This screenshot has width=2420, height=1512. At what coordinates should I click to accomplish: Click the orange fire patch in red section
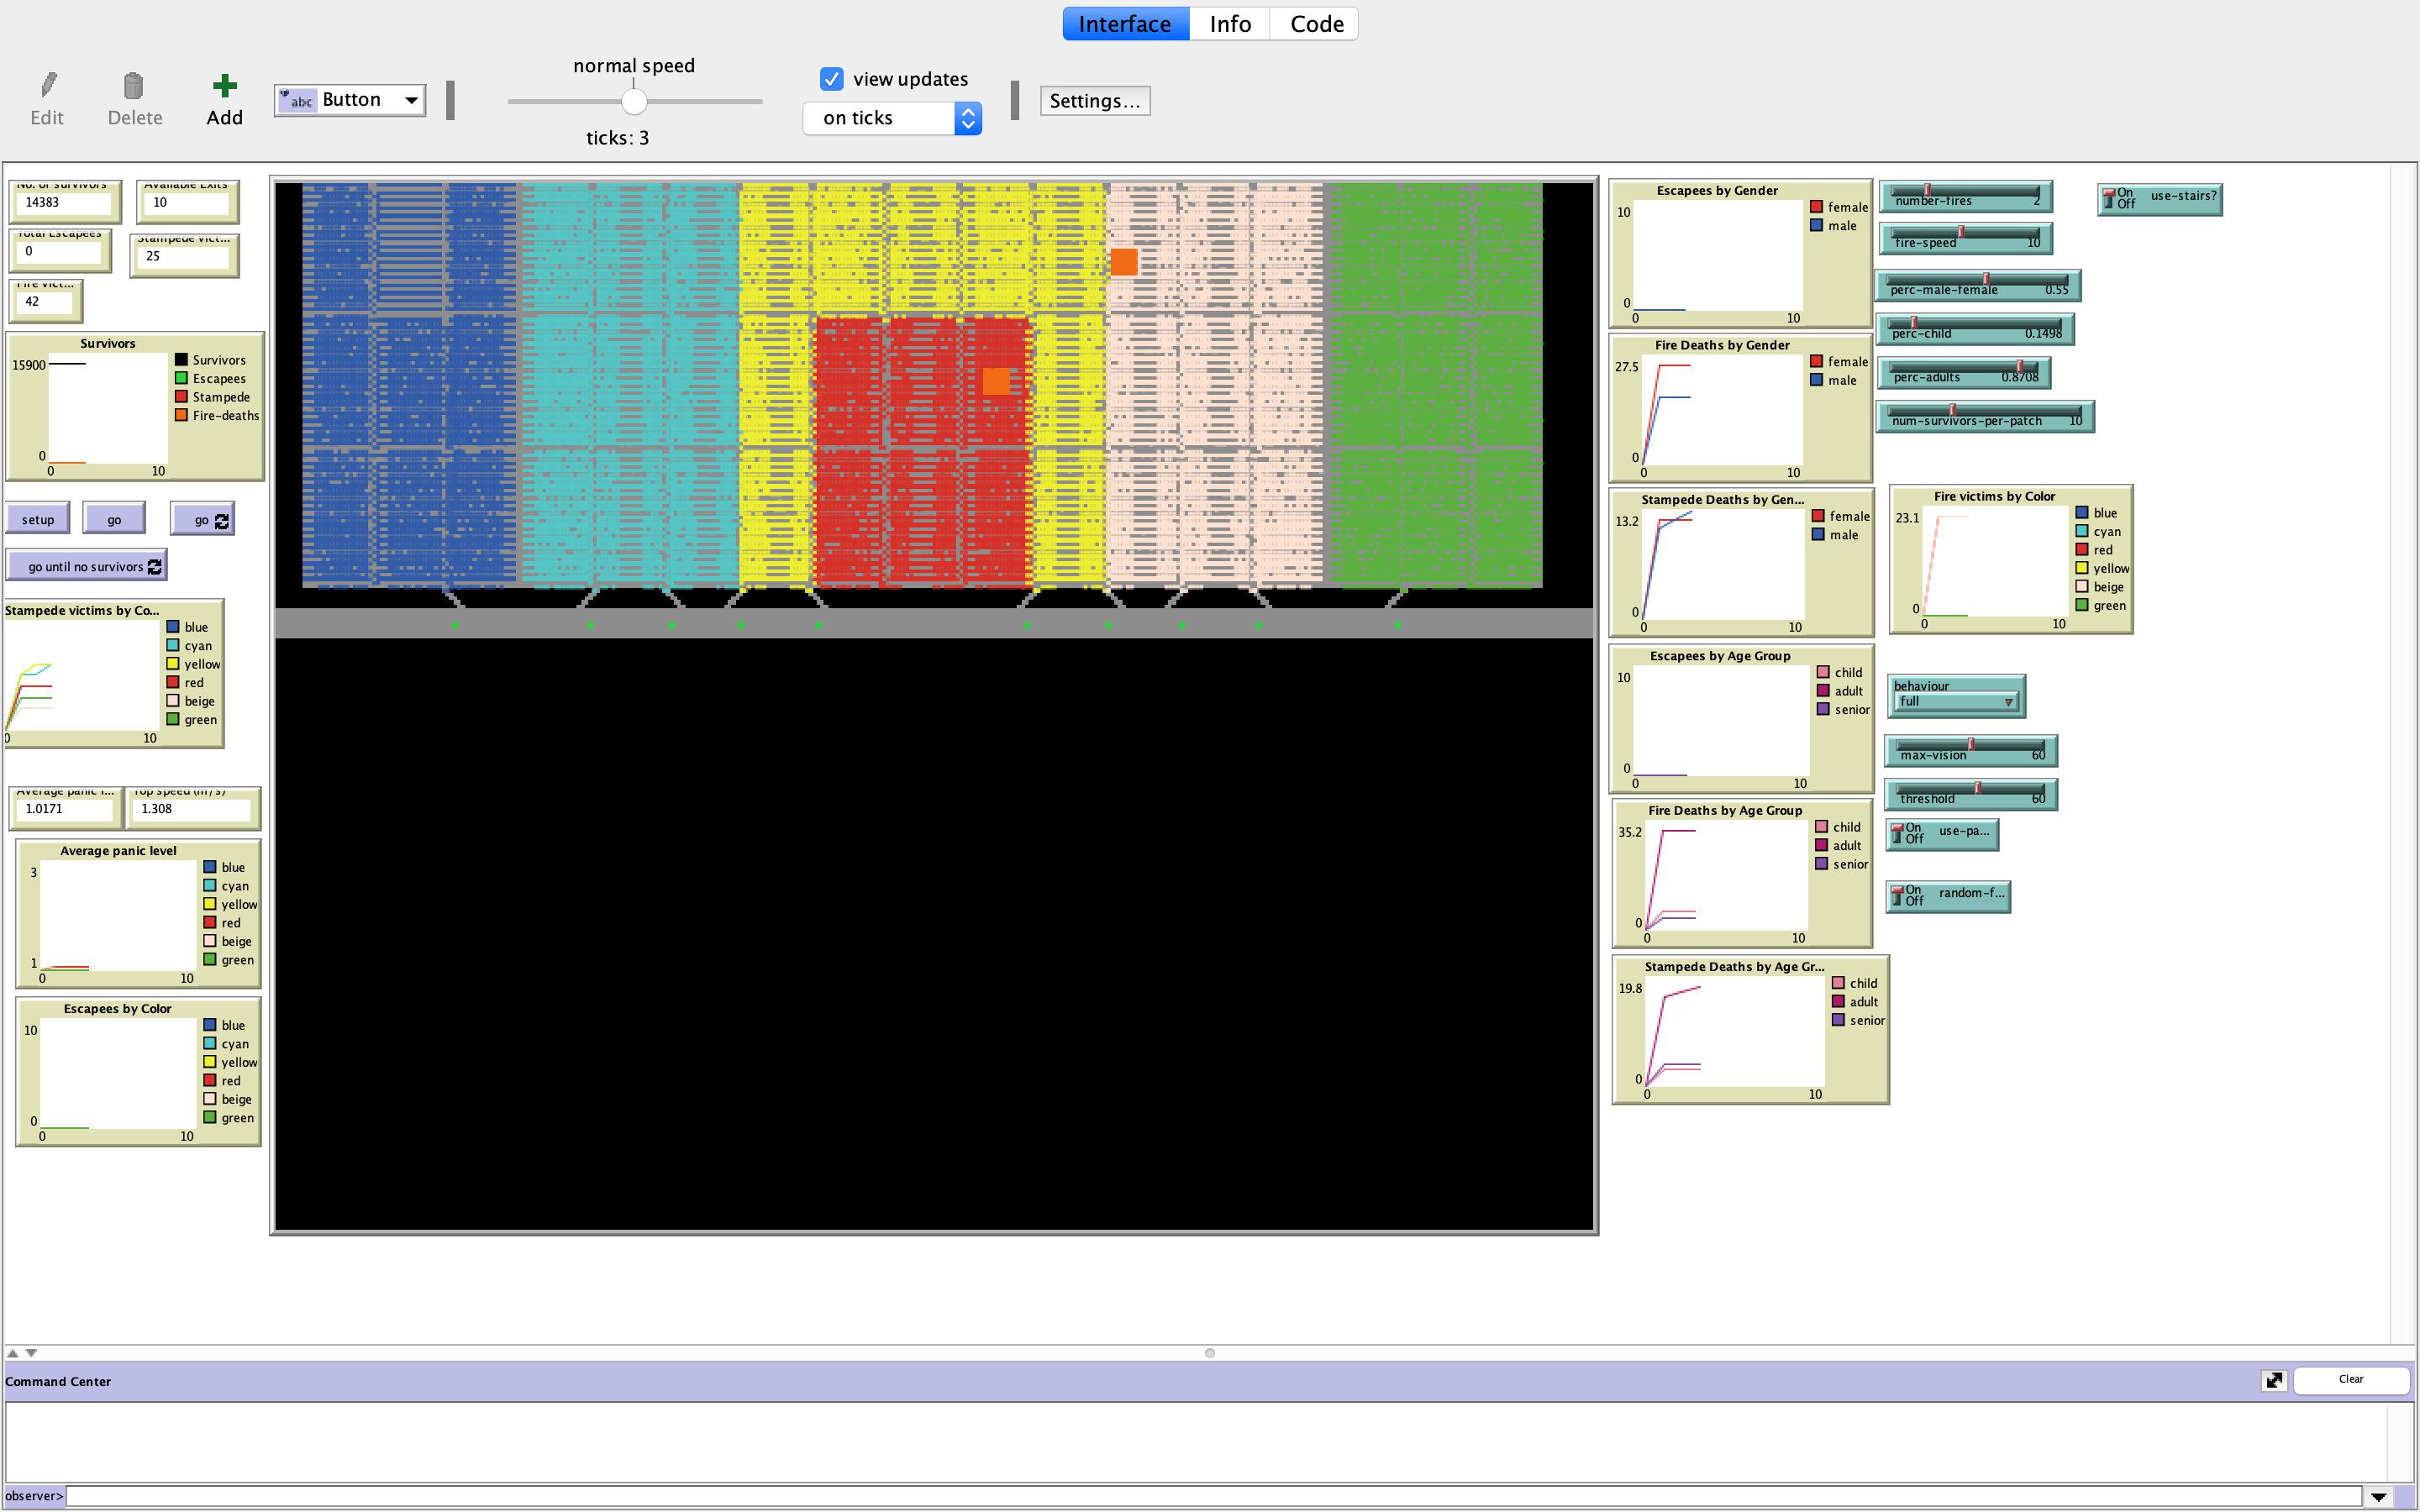(x=996, y=381)
